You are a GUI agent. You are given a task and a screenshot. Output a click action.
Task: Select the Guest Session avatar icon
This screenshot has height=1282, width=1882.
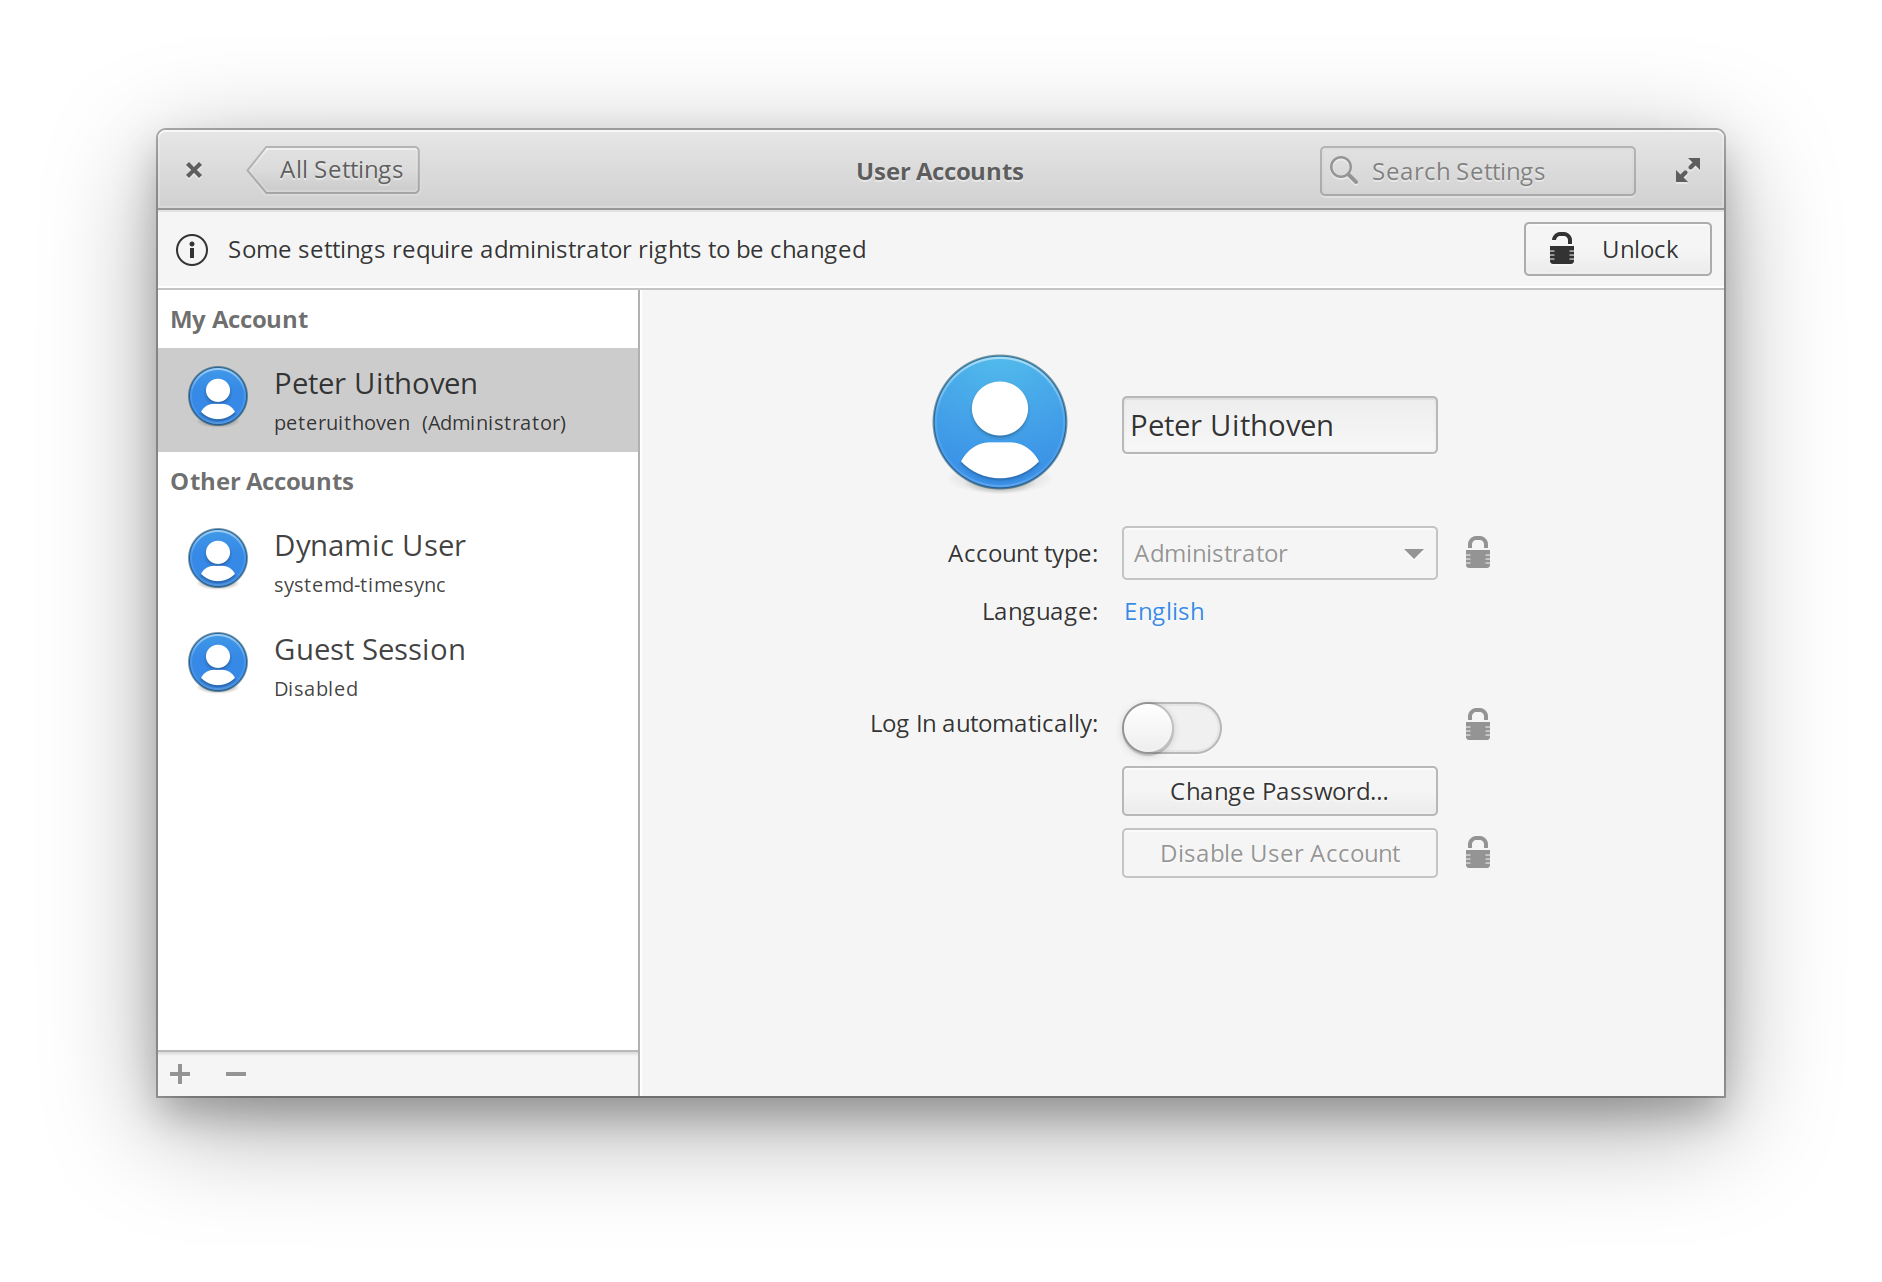218,662
